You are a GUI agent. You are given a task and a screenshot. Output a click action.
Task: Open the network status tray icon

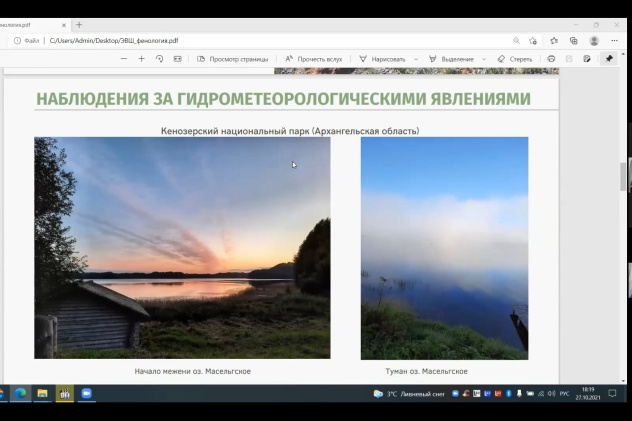click(541, 394)
